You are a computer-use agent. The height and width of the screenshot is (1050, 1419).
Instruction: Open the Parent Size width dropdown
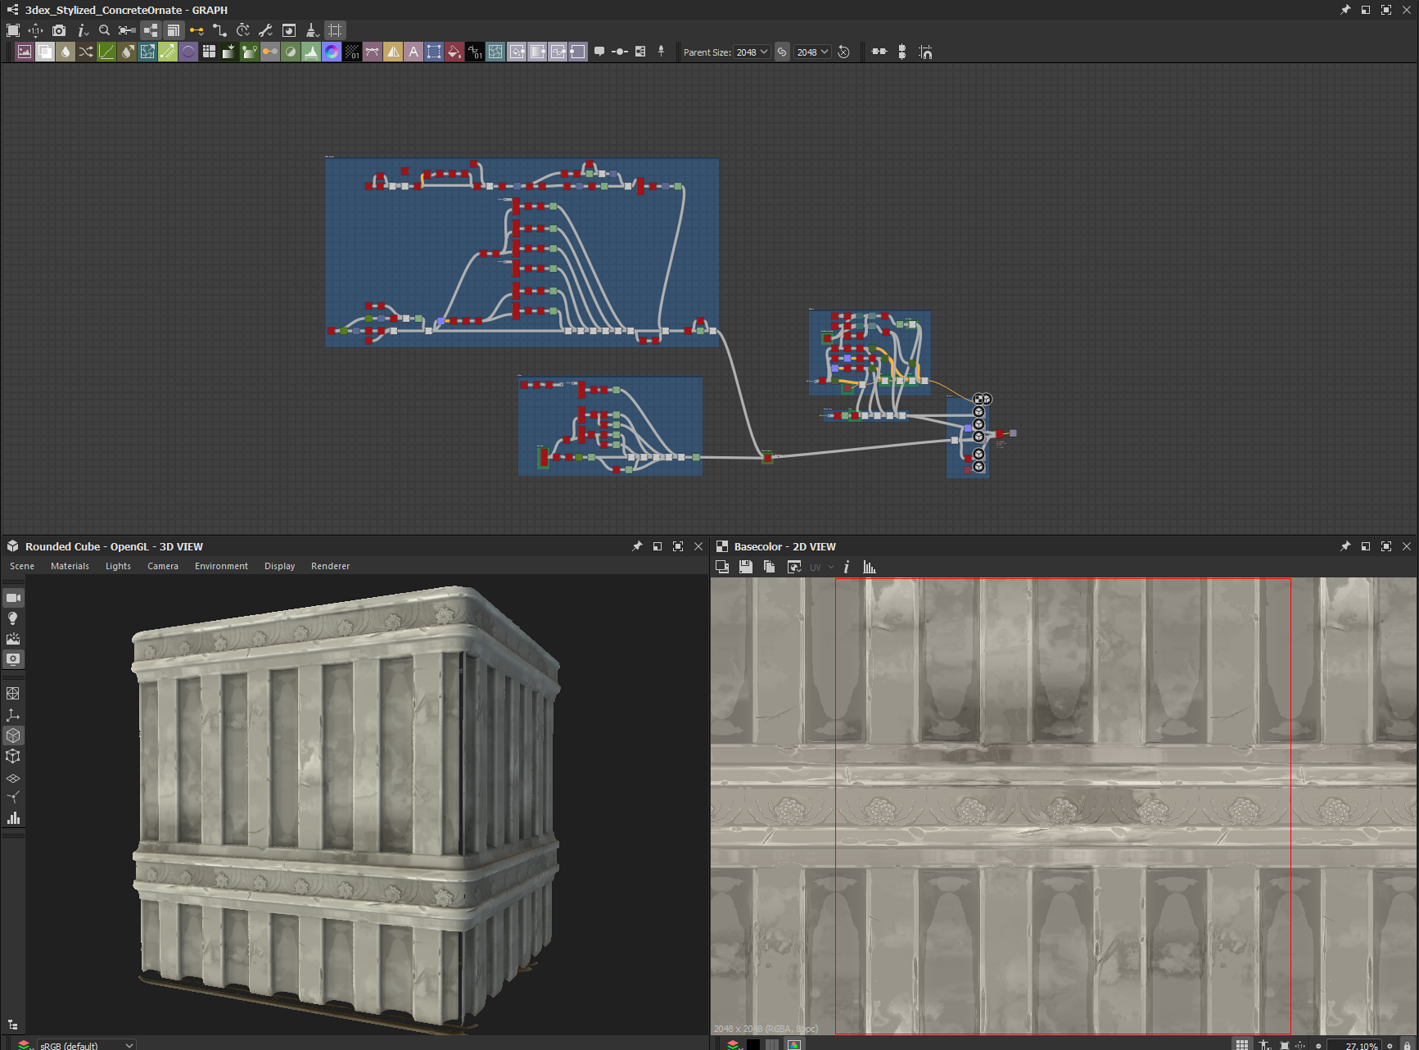coord(752,52)
